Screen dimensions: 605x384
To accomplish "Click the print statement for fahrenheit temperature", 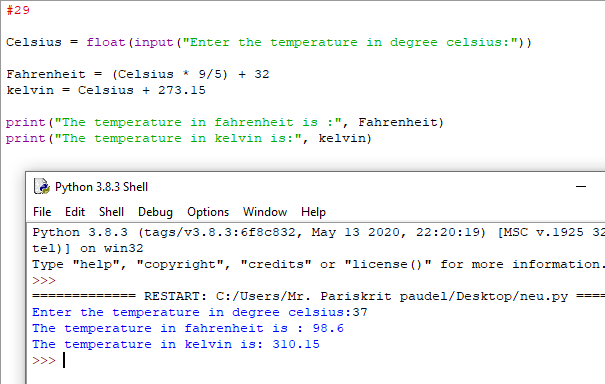I will [225, 122].
